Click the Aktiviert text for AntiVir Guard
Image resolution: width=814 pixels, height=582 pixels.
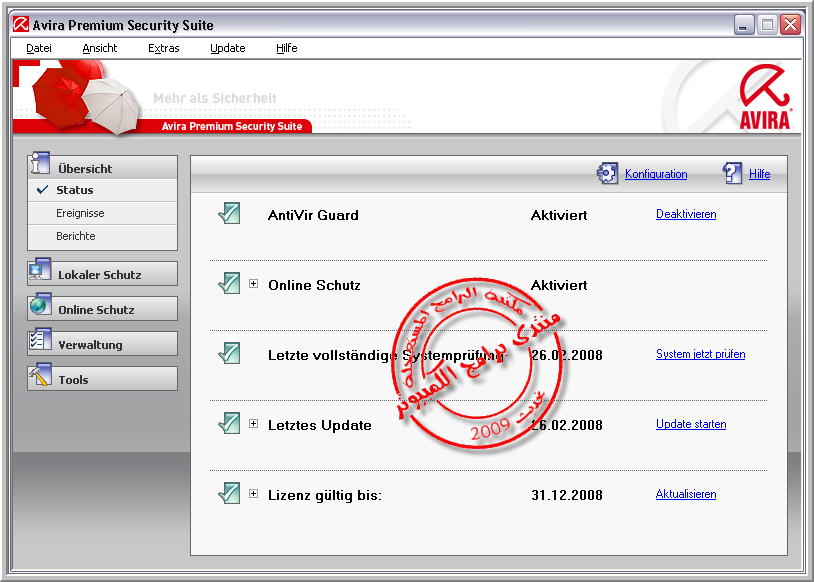click(559, 215)
